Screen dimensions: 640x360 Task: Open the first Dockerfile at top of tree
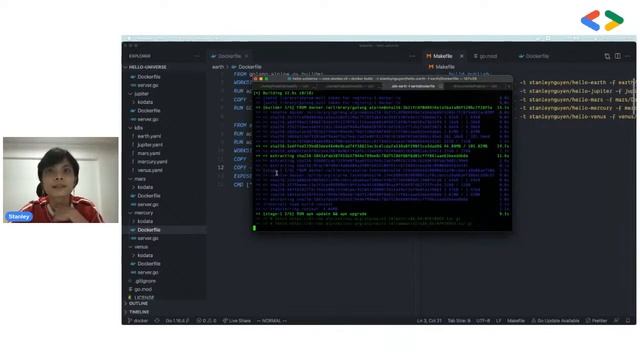pos(149,77)
